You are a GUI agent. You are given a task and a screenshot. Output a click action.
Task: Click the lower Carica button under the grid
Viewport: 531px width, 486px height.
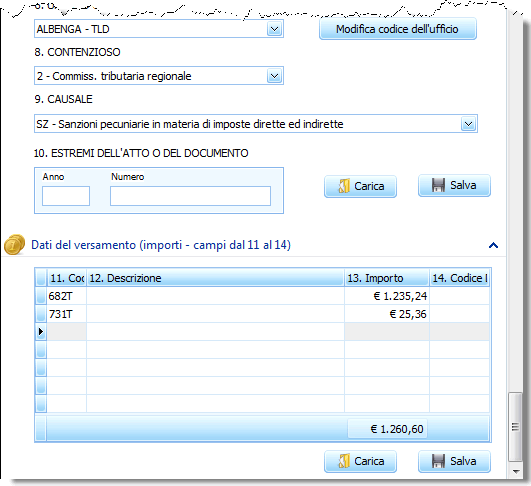(360, 461)
